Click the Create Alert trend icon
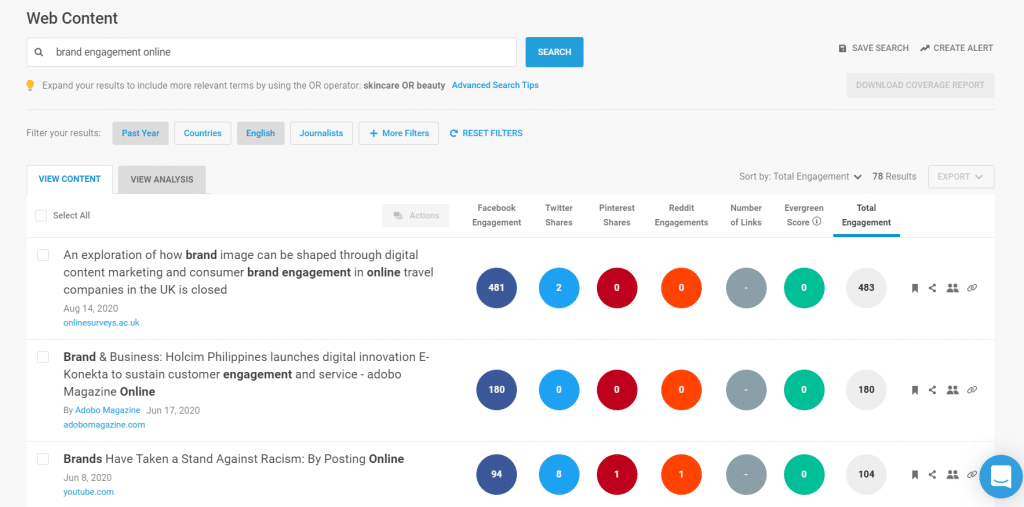1024x507 pixels. [925, 48]
